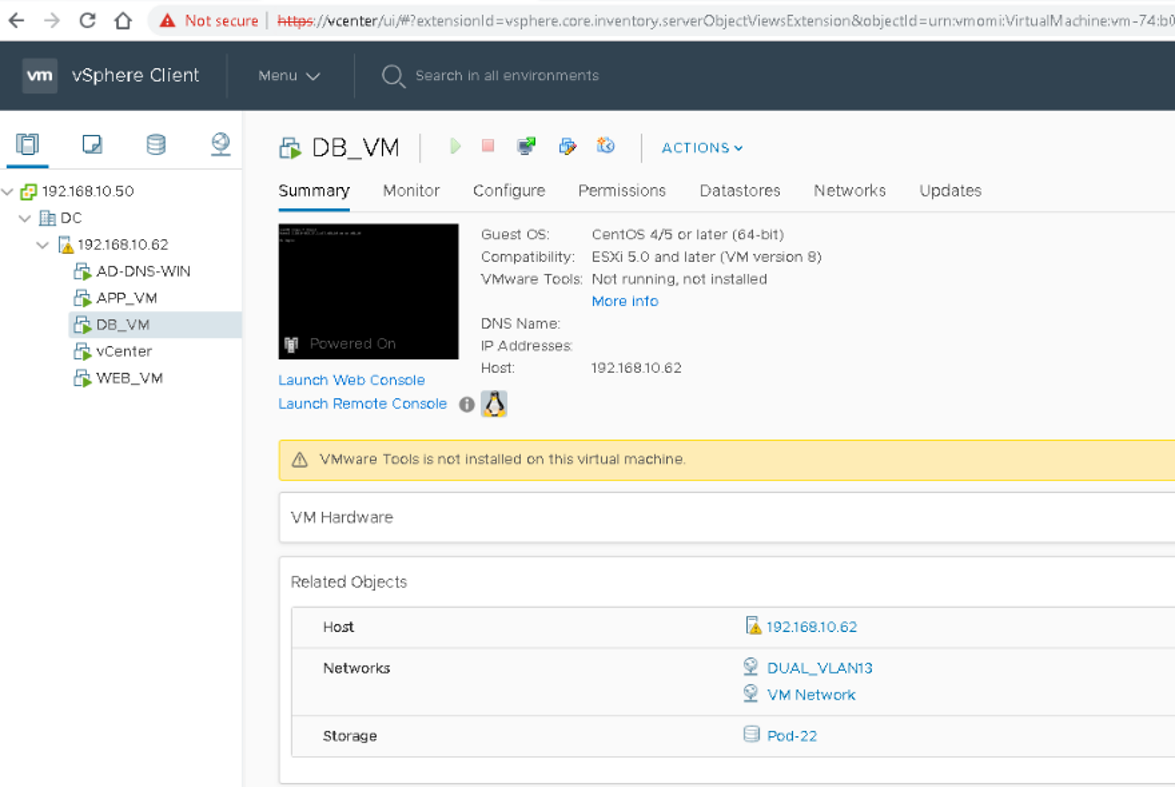This screenshot has width=1175, height=787.
Task: Select WEB_VM in the inventory tree
Action: (x=129, y=379)
